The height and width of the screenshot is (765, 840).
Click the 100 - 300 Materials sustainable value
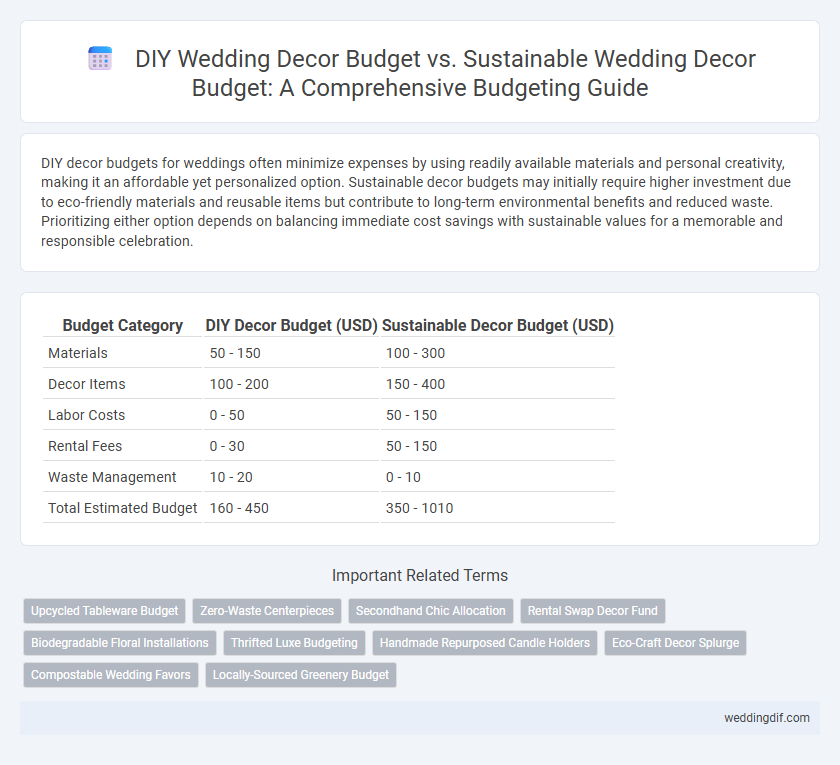point(415,353)
